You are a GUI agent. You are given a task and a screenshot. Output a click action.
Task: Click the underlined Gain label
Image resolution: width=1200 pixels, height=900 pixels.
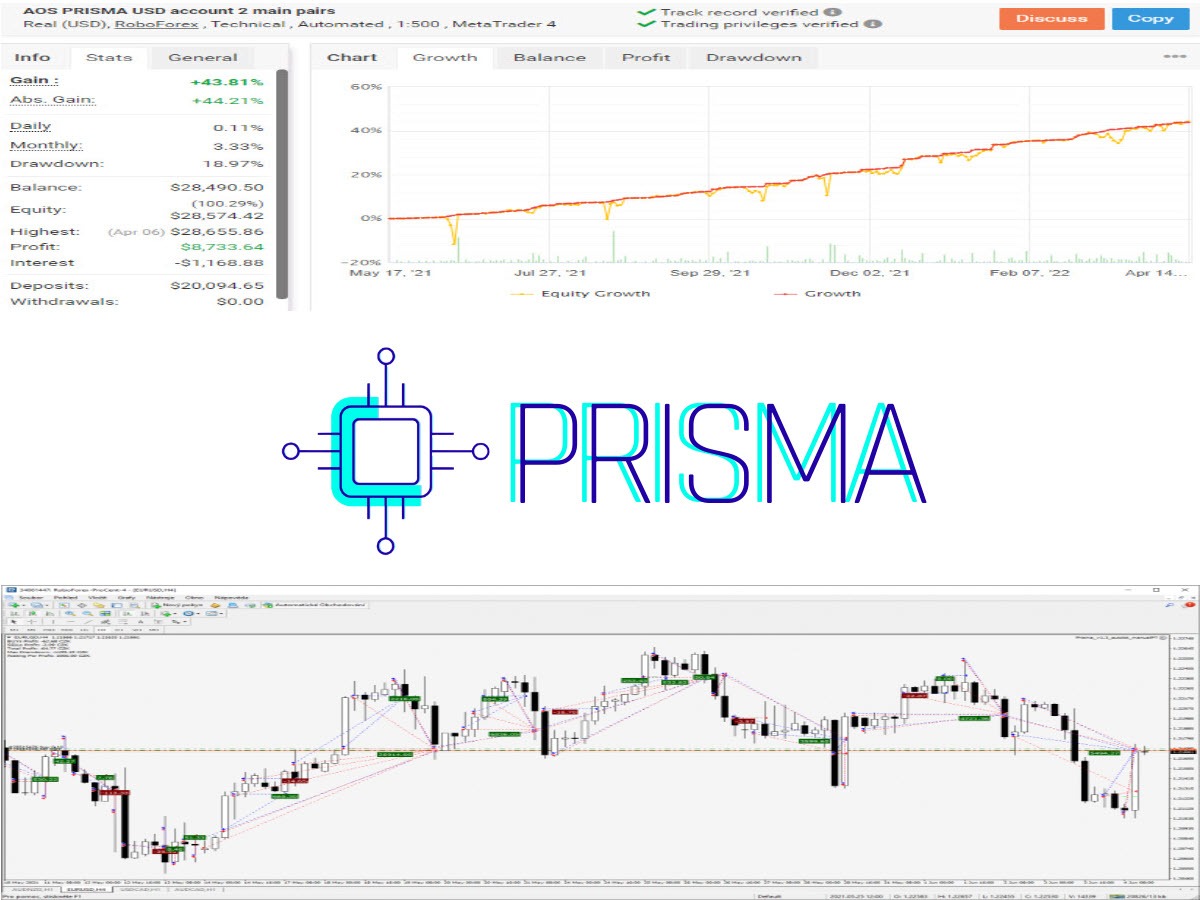(34, 80)
